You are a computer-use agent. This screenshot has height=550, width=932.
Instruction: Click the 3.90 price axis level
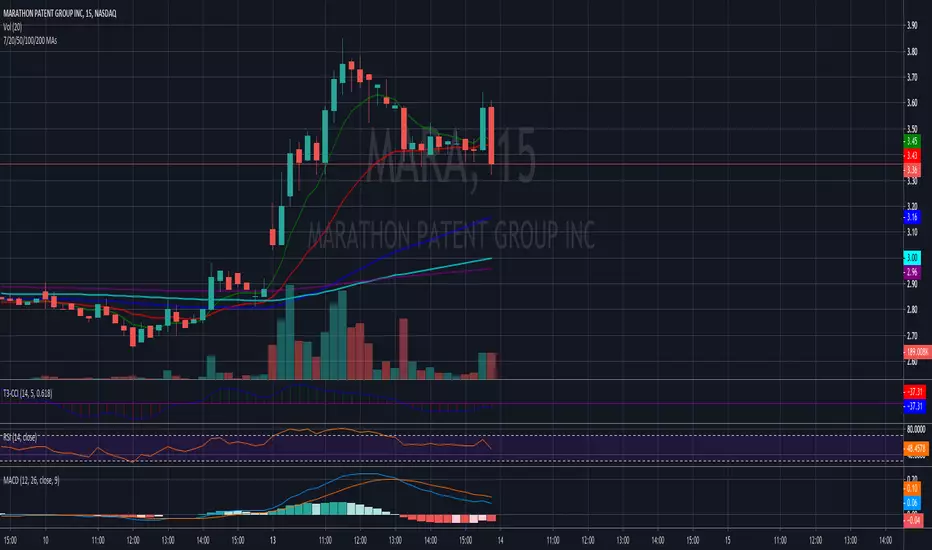pyautogui.click(x=912, y=25)
